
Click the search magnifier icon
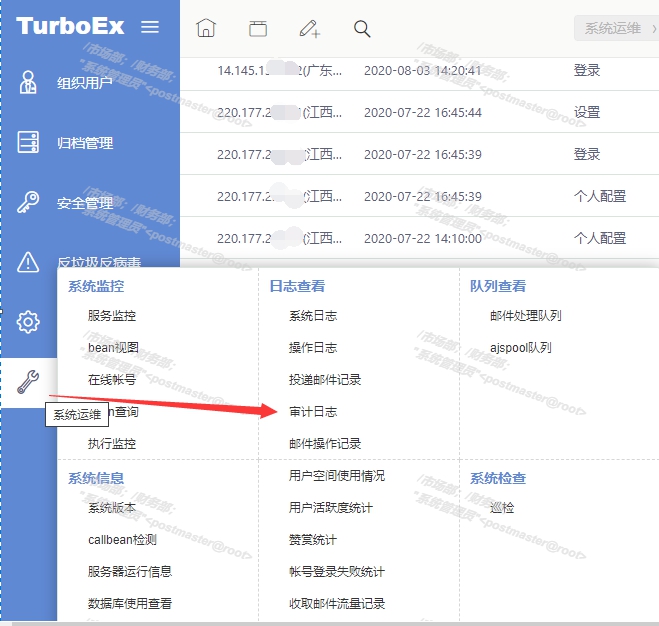pos(362,29)
